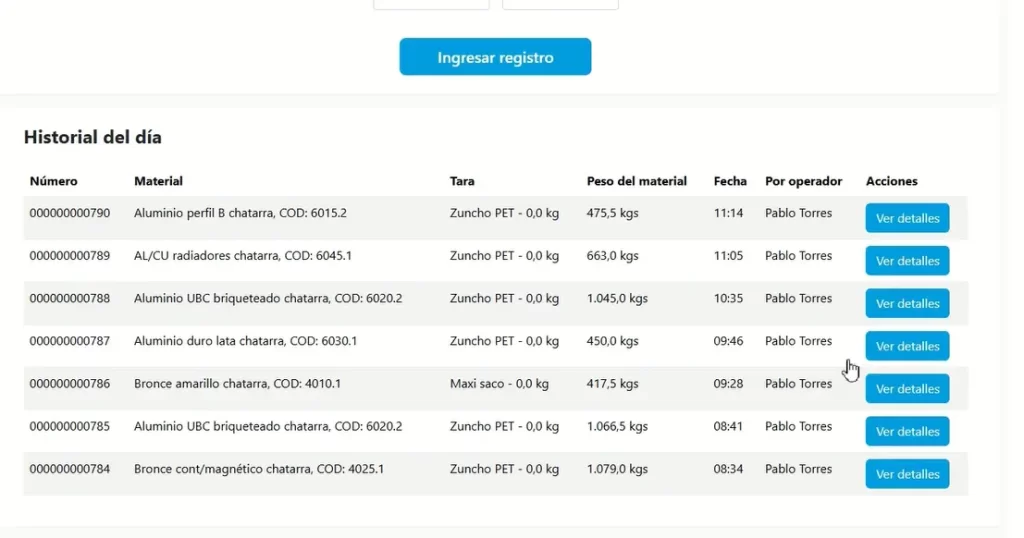Open Ver detalles for record 000000000788
Image resolution: width=1024 pixels, height=538 pixels.
[x=907, y=304]
